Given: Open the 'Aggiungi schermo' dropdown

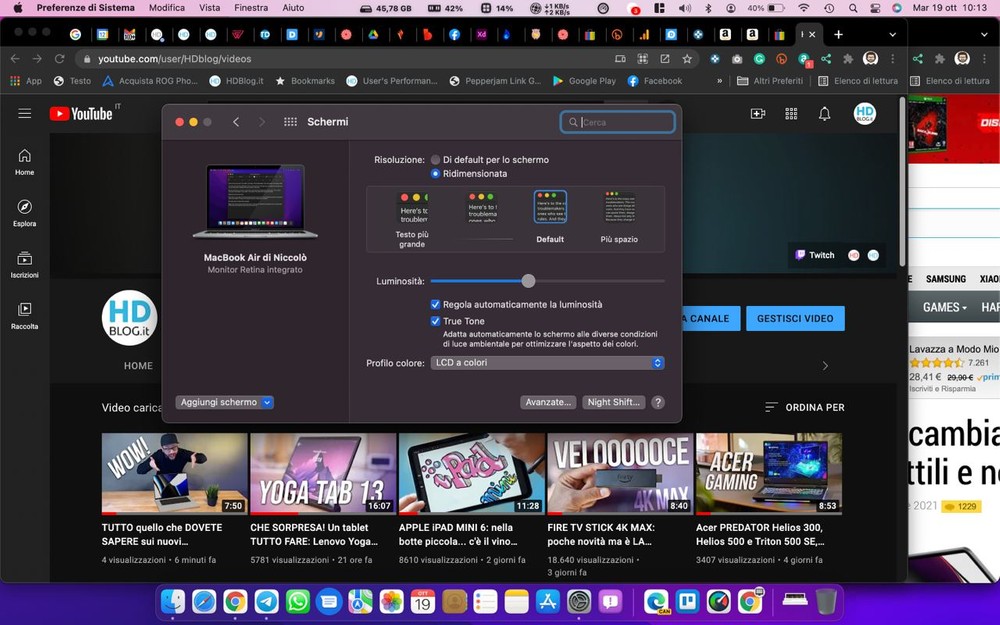Looking at the screenshot, I should tap(224, 402).
